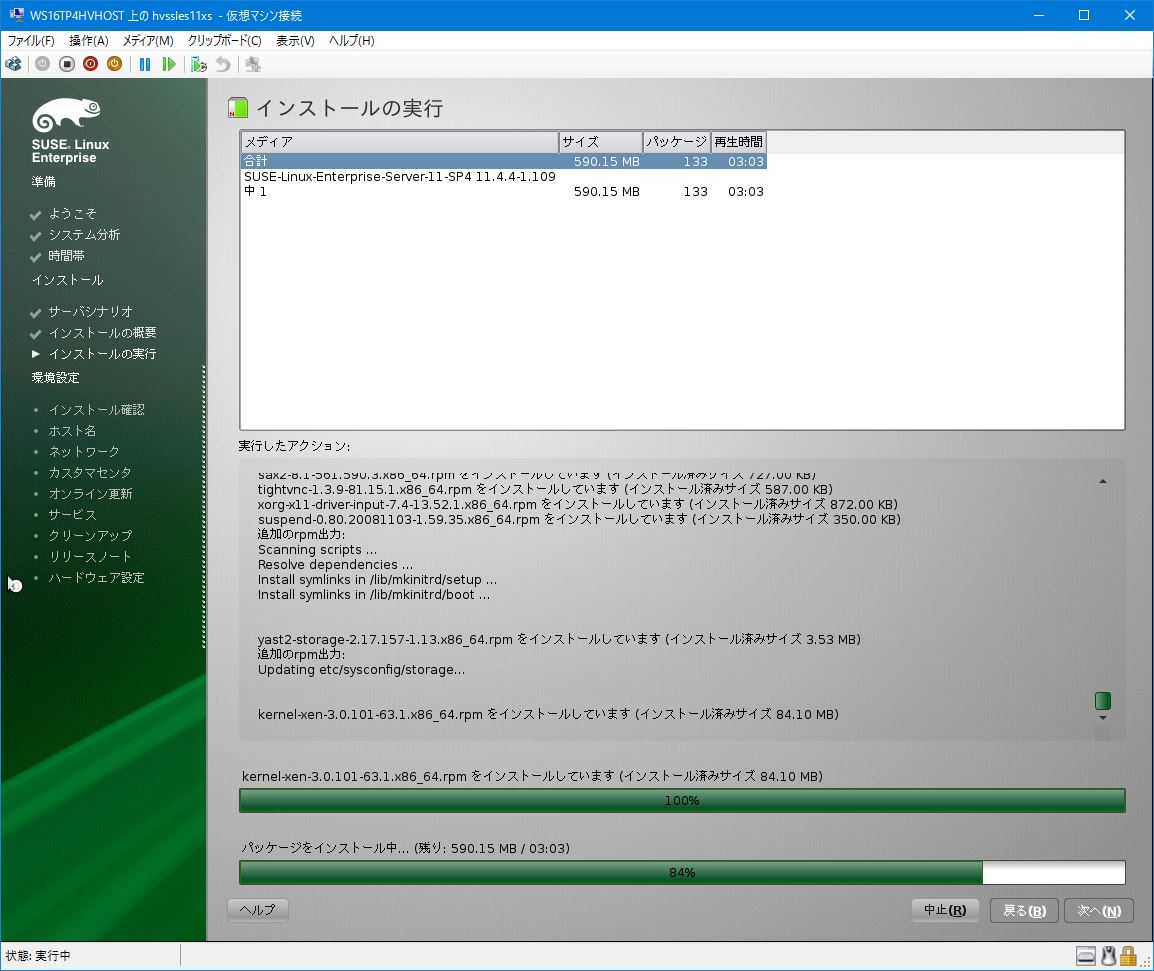Open the 操作(A) menu

pyautogui.click(x=89, y=40)
